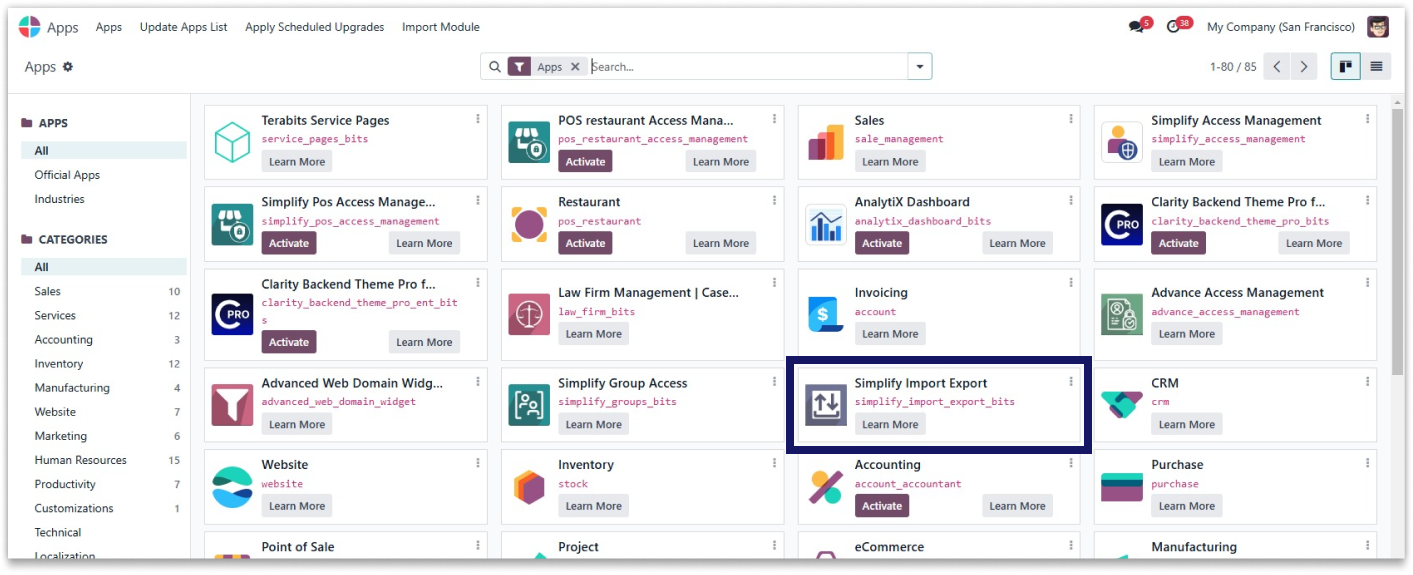The image size is (1413, 575).
Task: Open the Apps menu item
Action: (x=109, y=27)
